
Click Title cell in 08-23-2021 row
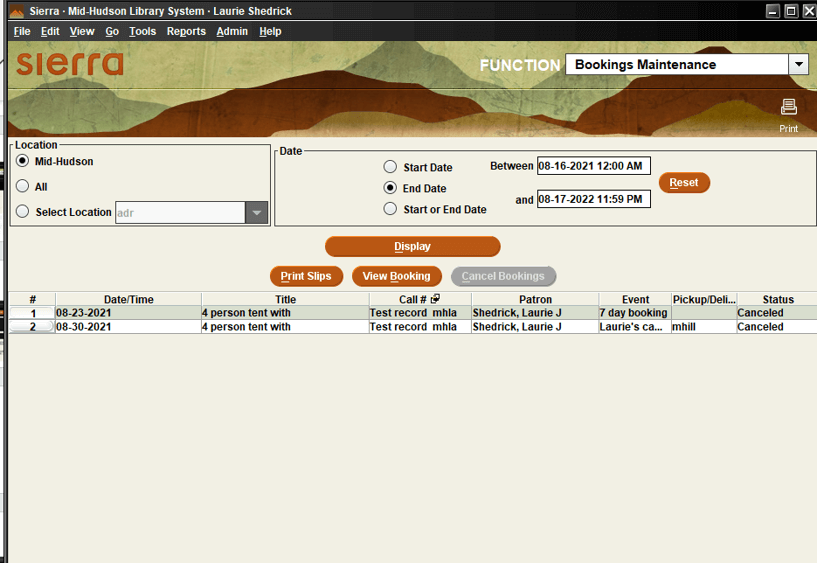(286, 312)
